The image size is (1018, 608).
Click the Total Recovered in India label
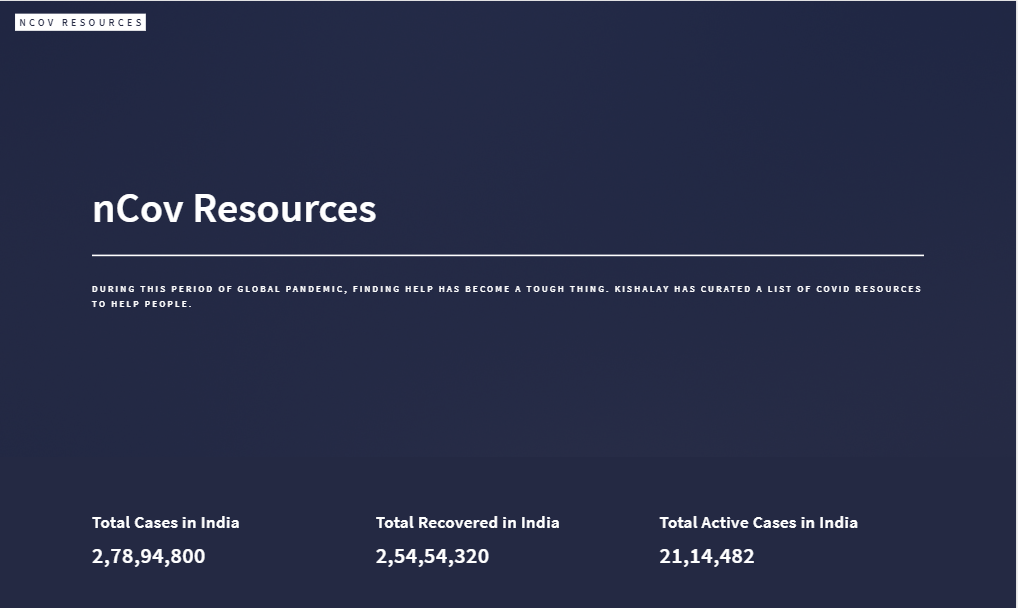467,522
